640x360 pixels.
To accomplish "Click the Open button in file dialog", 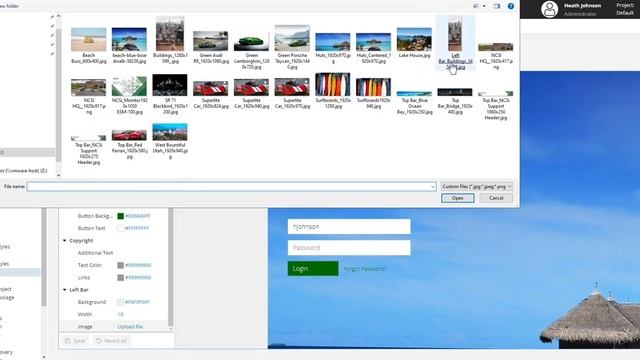I will pyautogui.click(x=458, y=198).
